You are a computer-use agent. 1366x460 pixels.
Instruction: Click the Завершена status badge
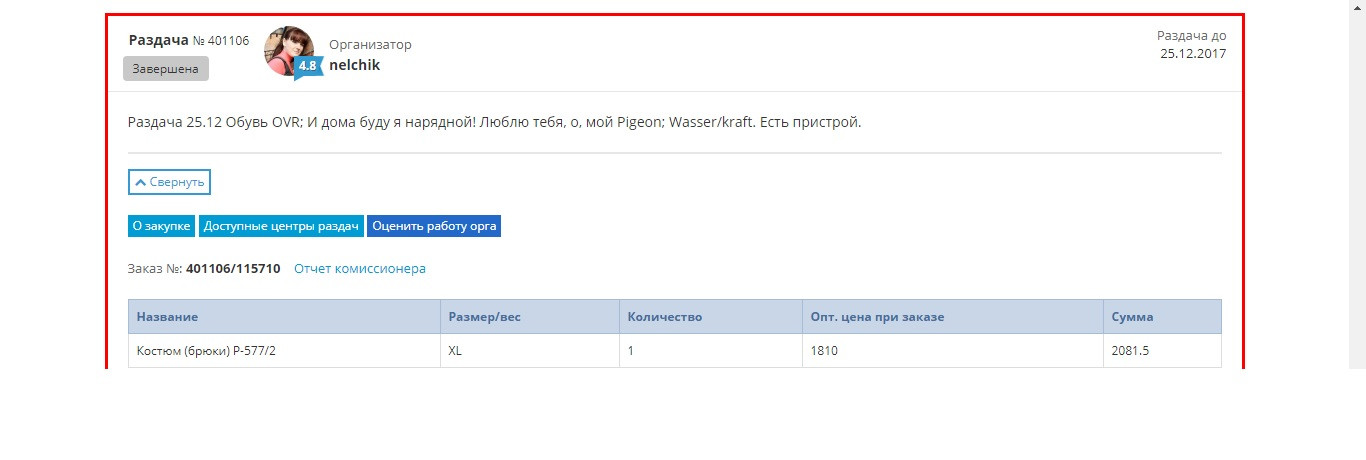166,69
